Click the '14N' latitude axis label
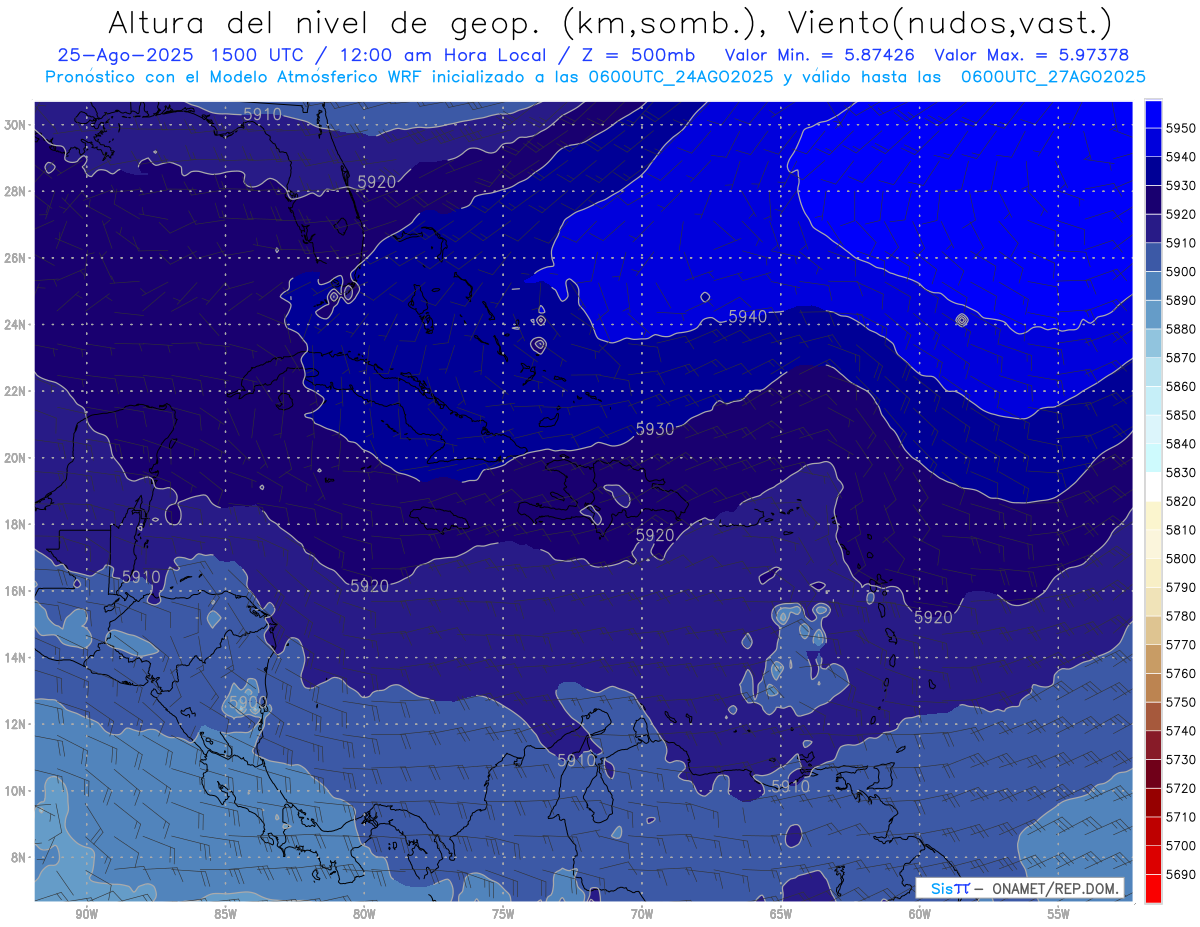The width and height of the screenshot is (1200, 927). click(x=16, y=658)
